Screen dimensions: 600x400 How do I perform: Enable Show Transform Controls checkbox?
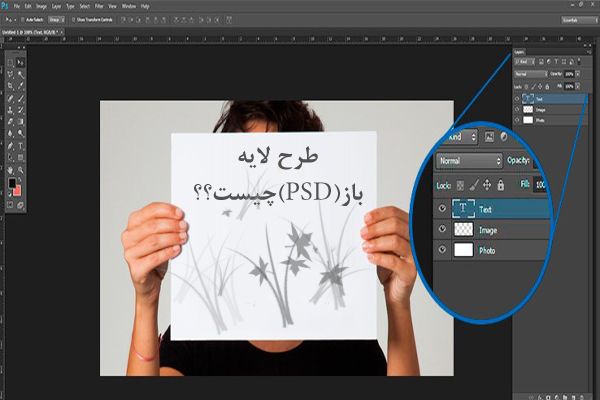[x=74, y=20]
